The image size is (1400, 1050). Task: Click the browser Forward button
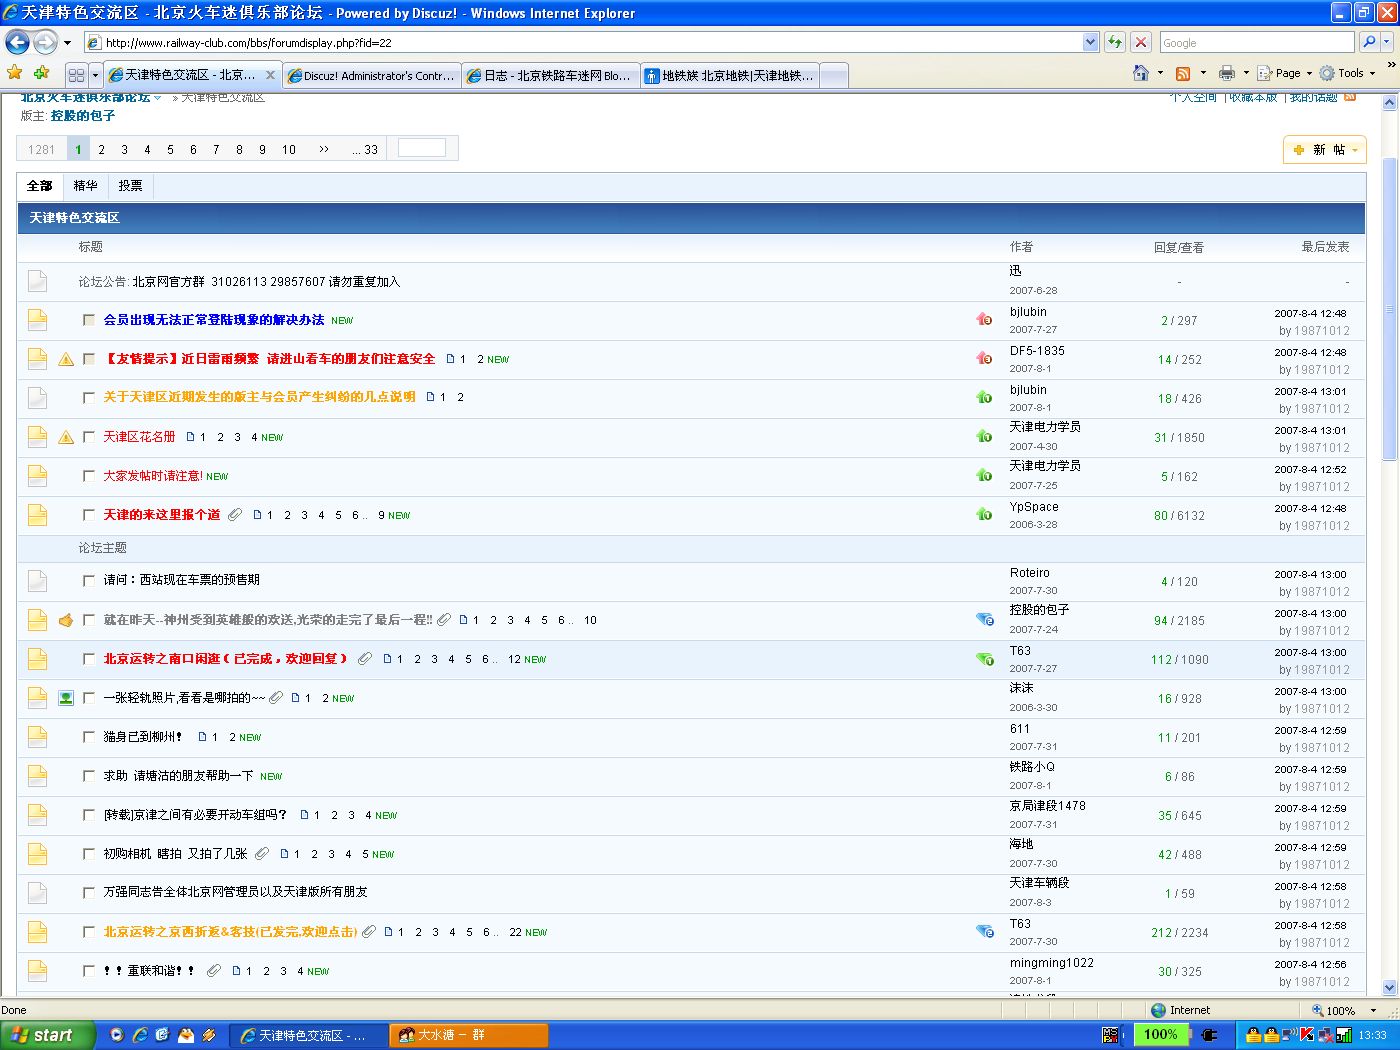(x=46, y=42)
